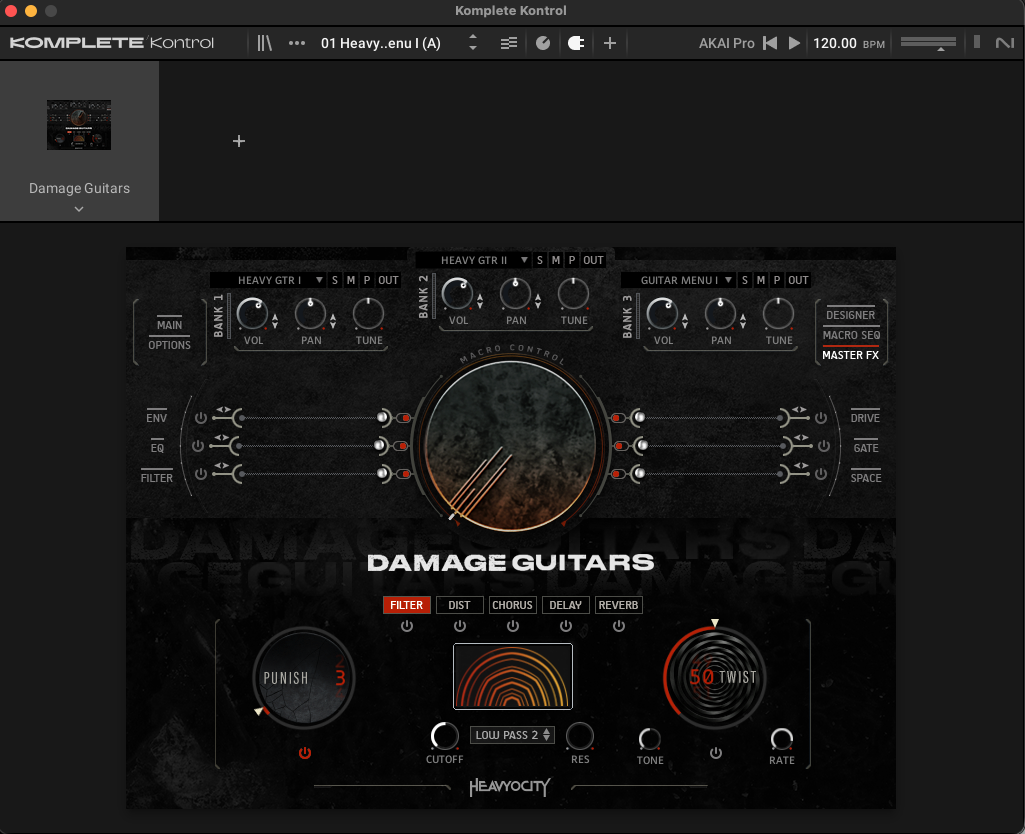Viewport: 1025px width, 834px height.
Task: Open the LOW PASS 2 filter type selector
Action: [x=512, y=734]
